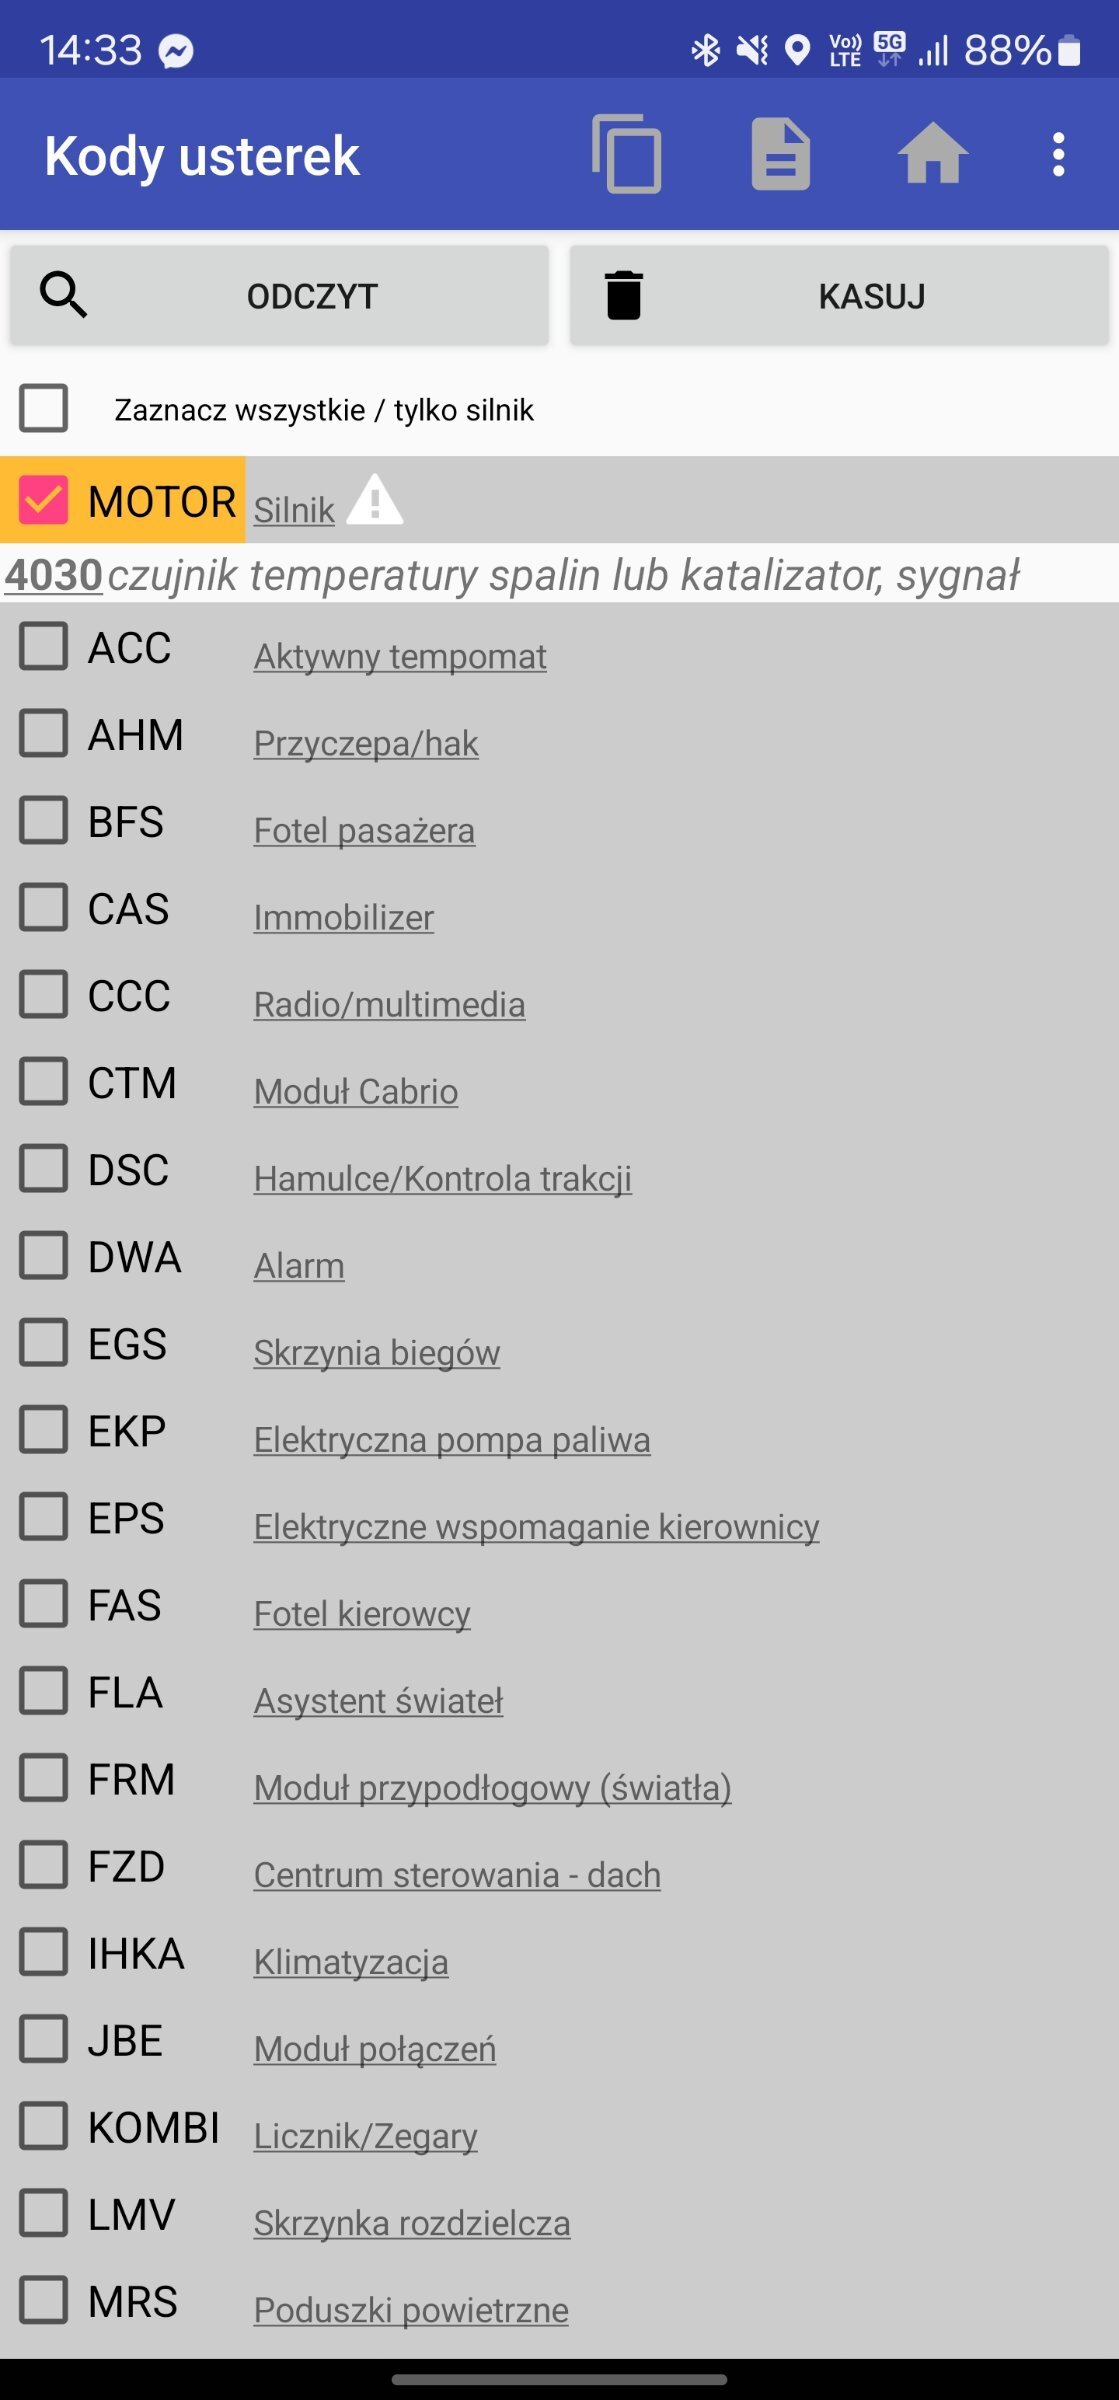The image size is (1119, 2400).
Task: Open fault code 4030 details
Action: [x=53, y=575]
